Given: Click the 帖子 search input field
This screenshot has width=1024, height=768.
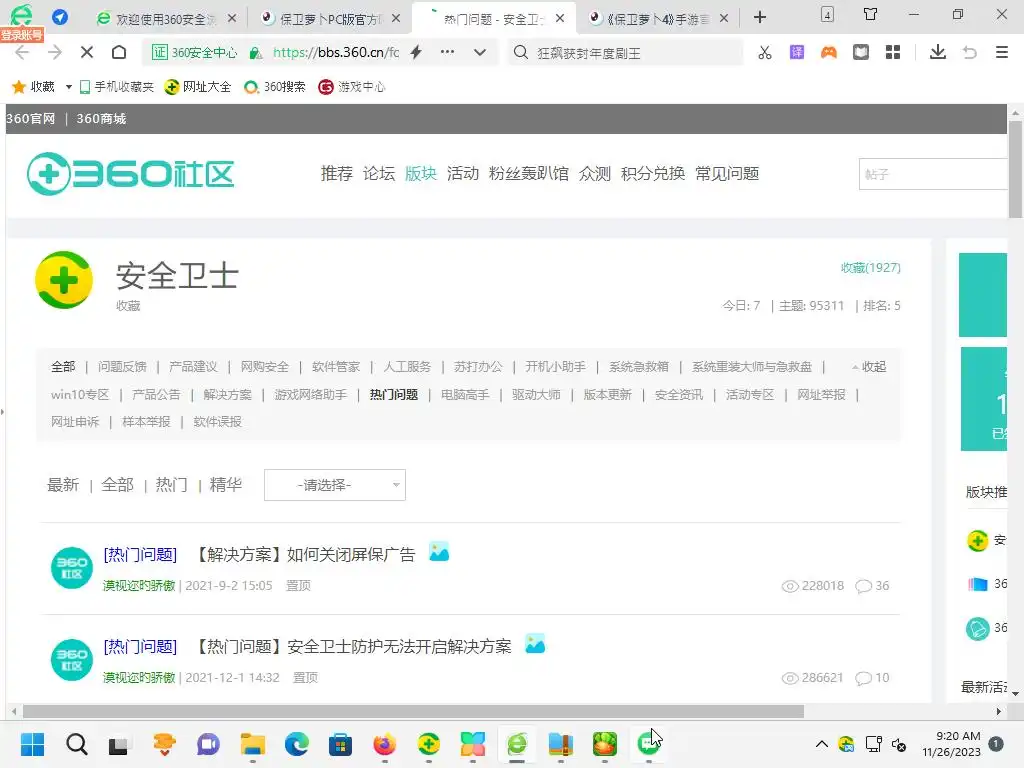Looking at the screenshot, I should coord(933,174).
